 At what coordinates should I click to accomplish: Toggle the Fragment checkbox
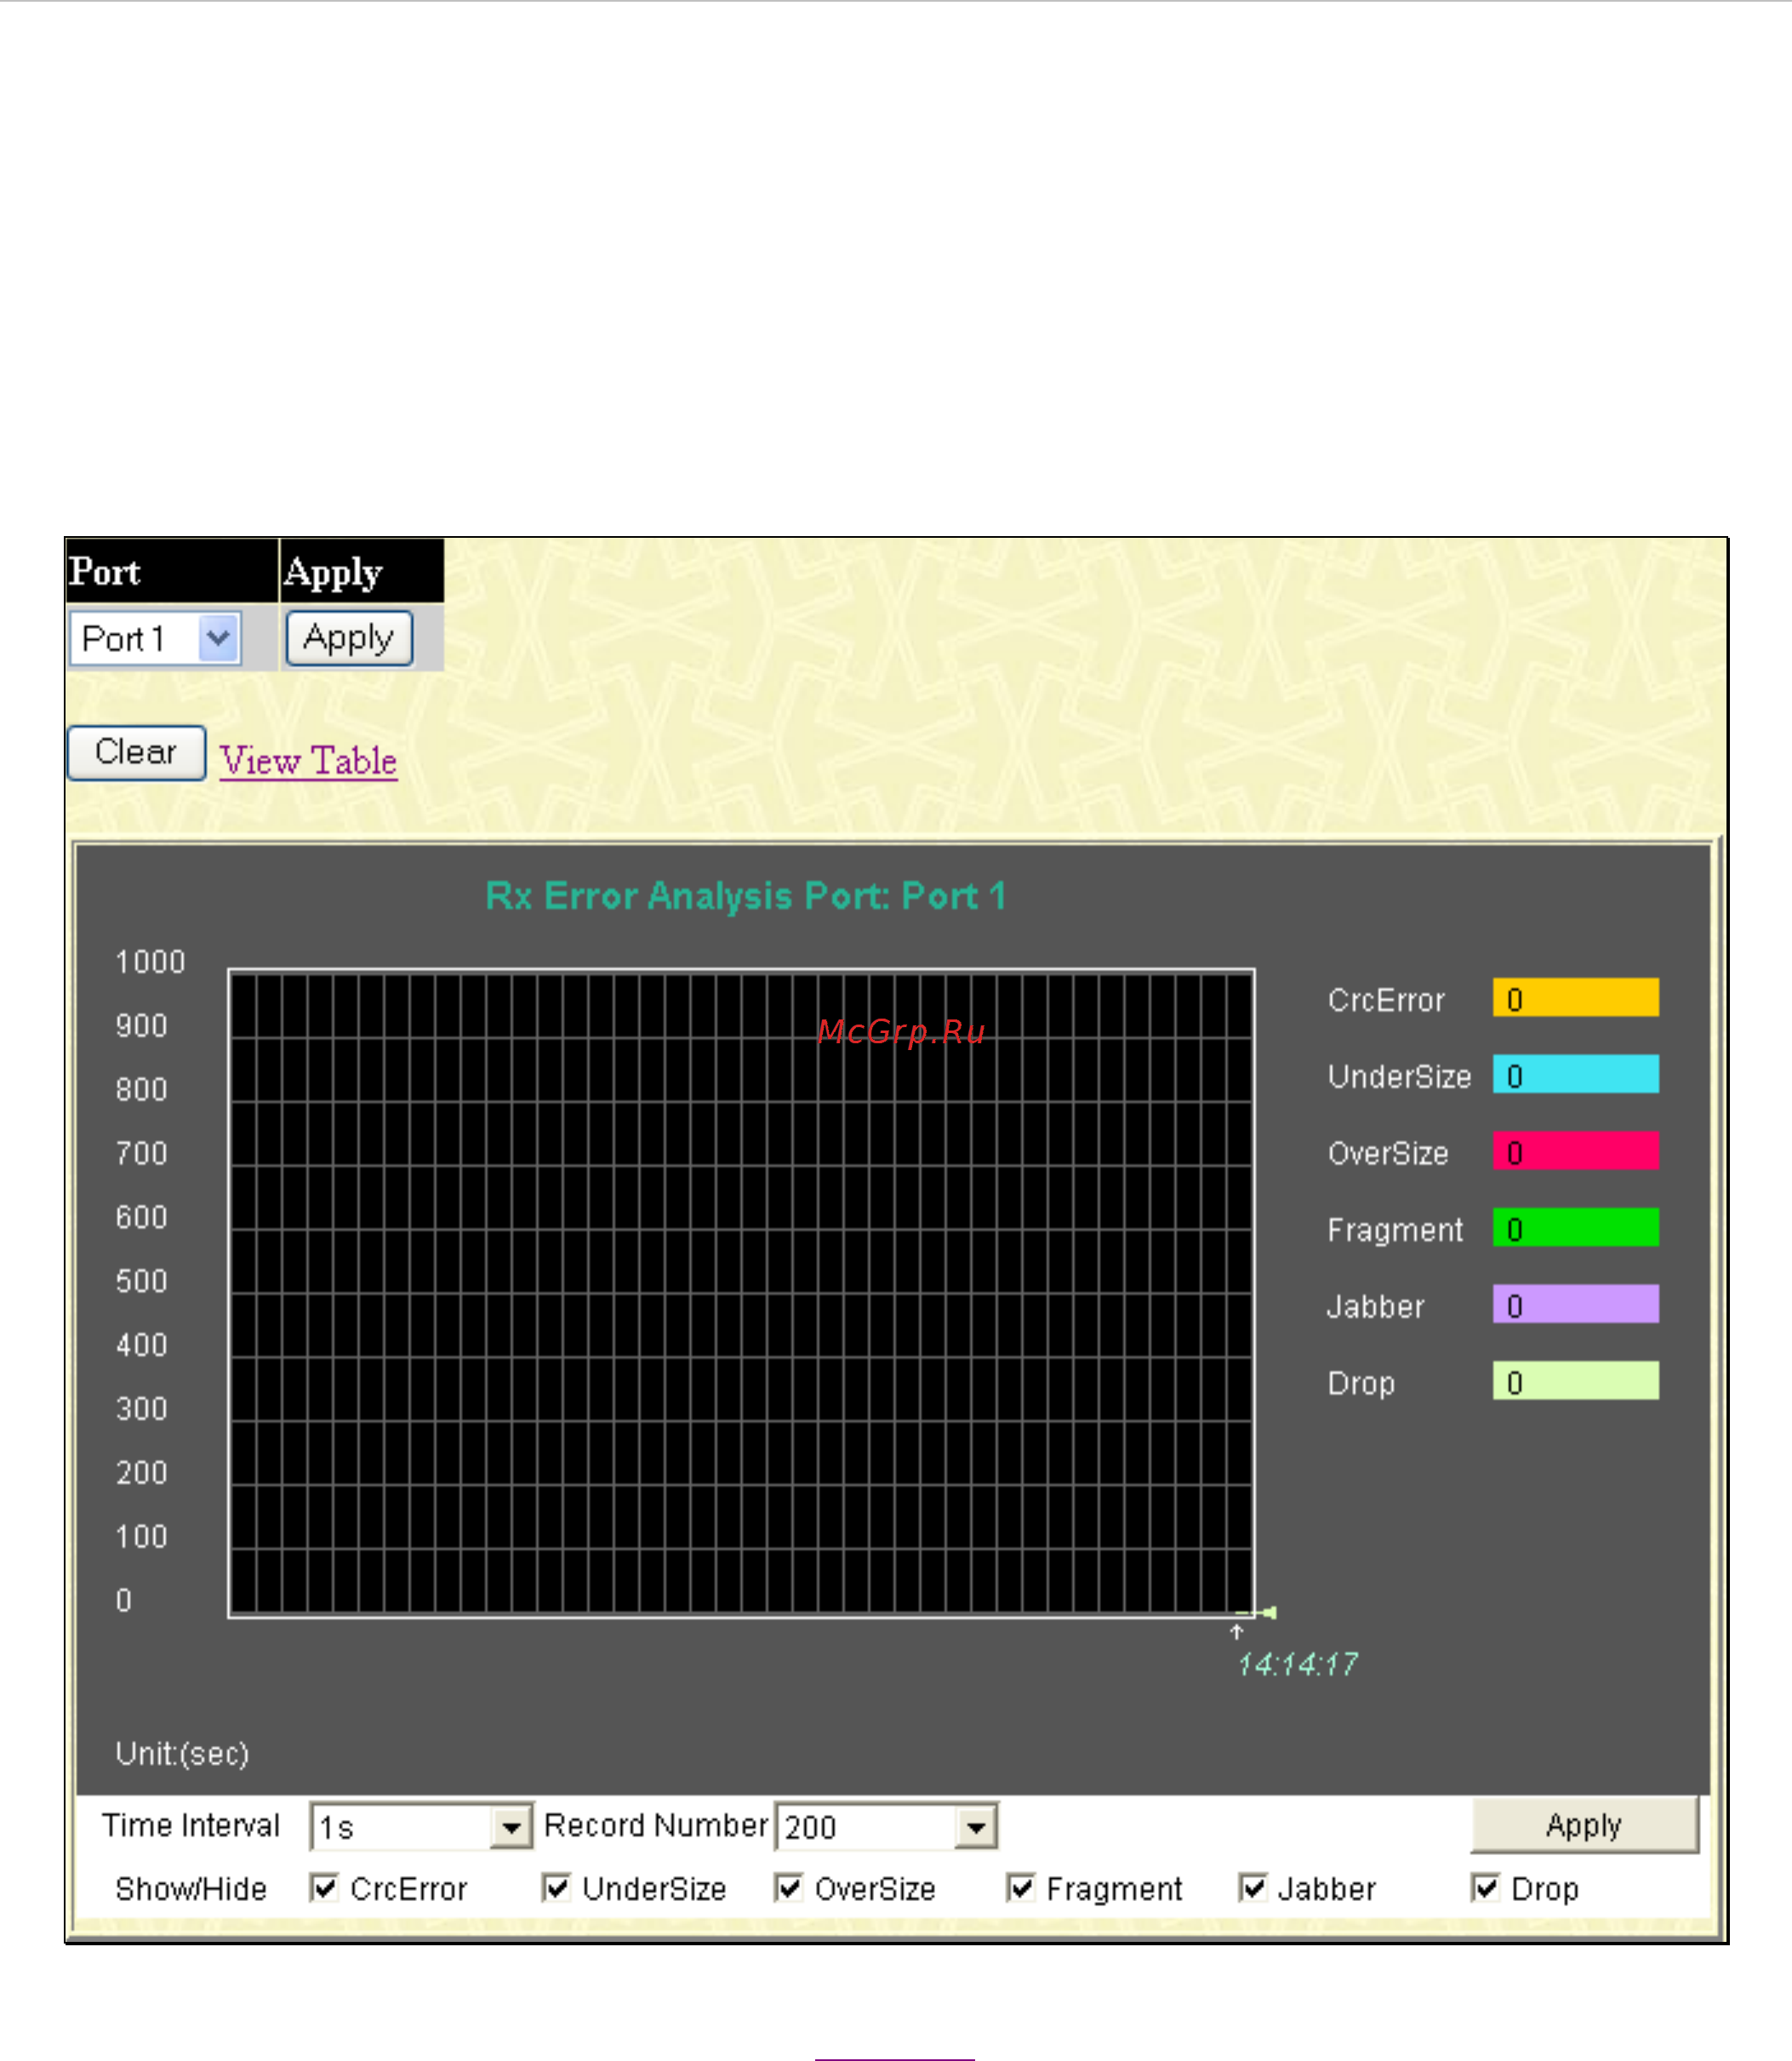[x=1020, y=1888]
